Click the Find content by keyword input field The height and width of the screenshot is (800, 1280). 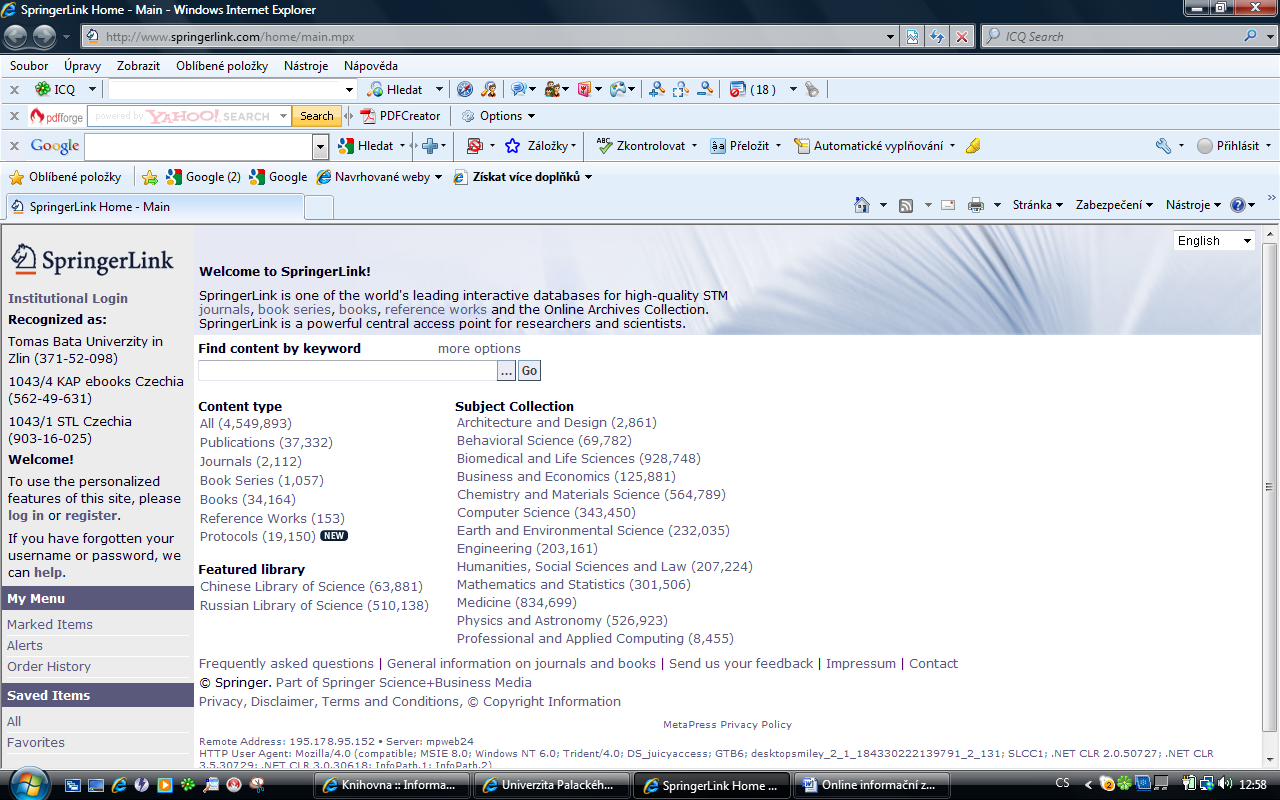[347, 371]
